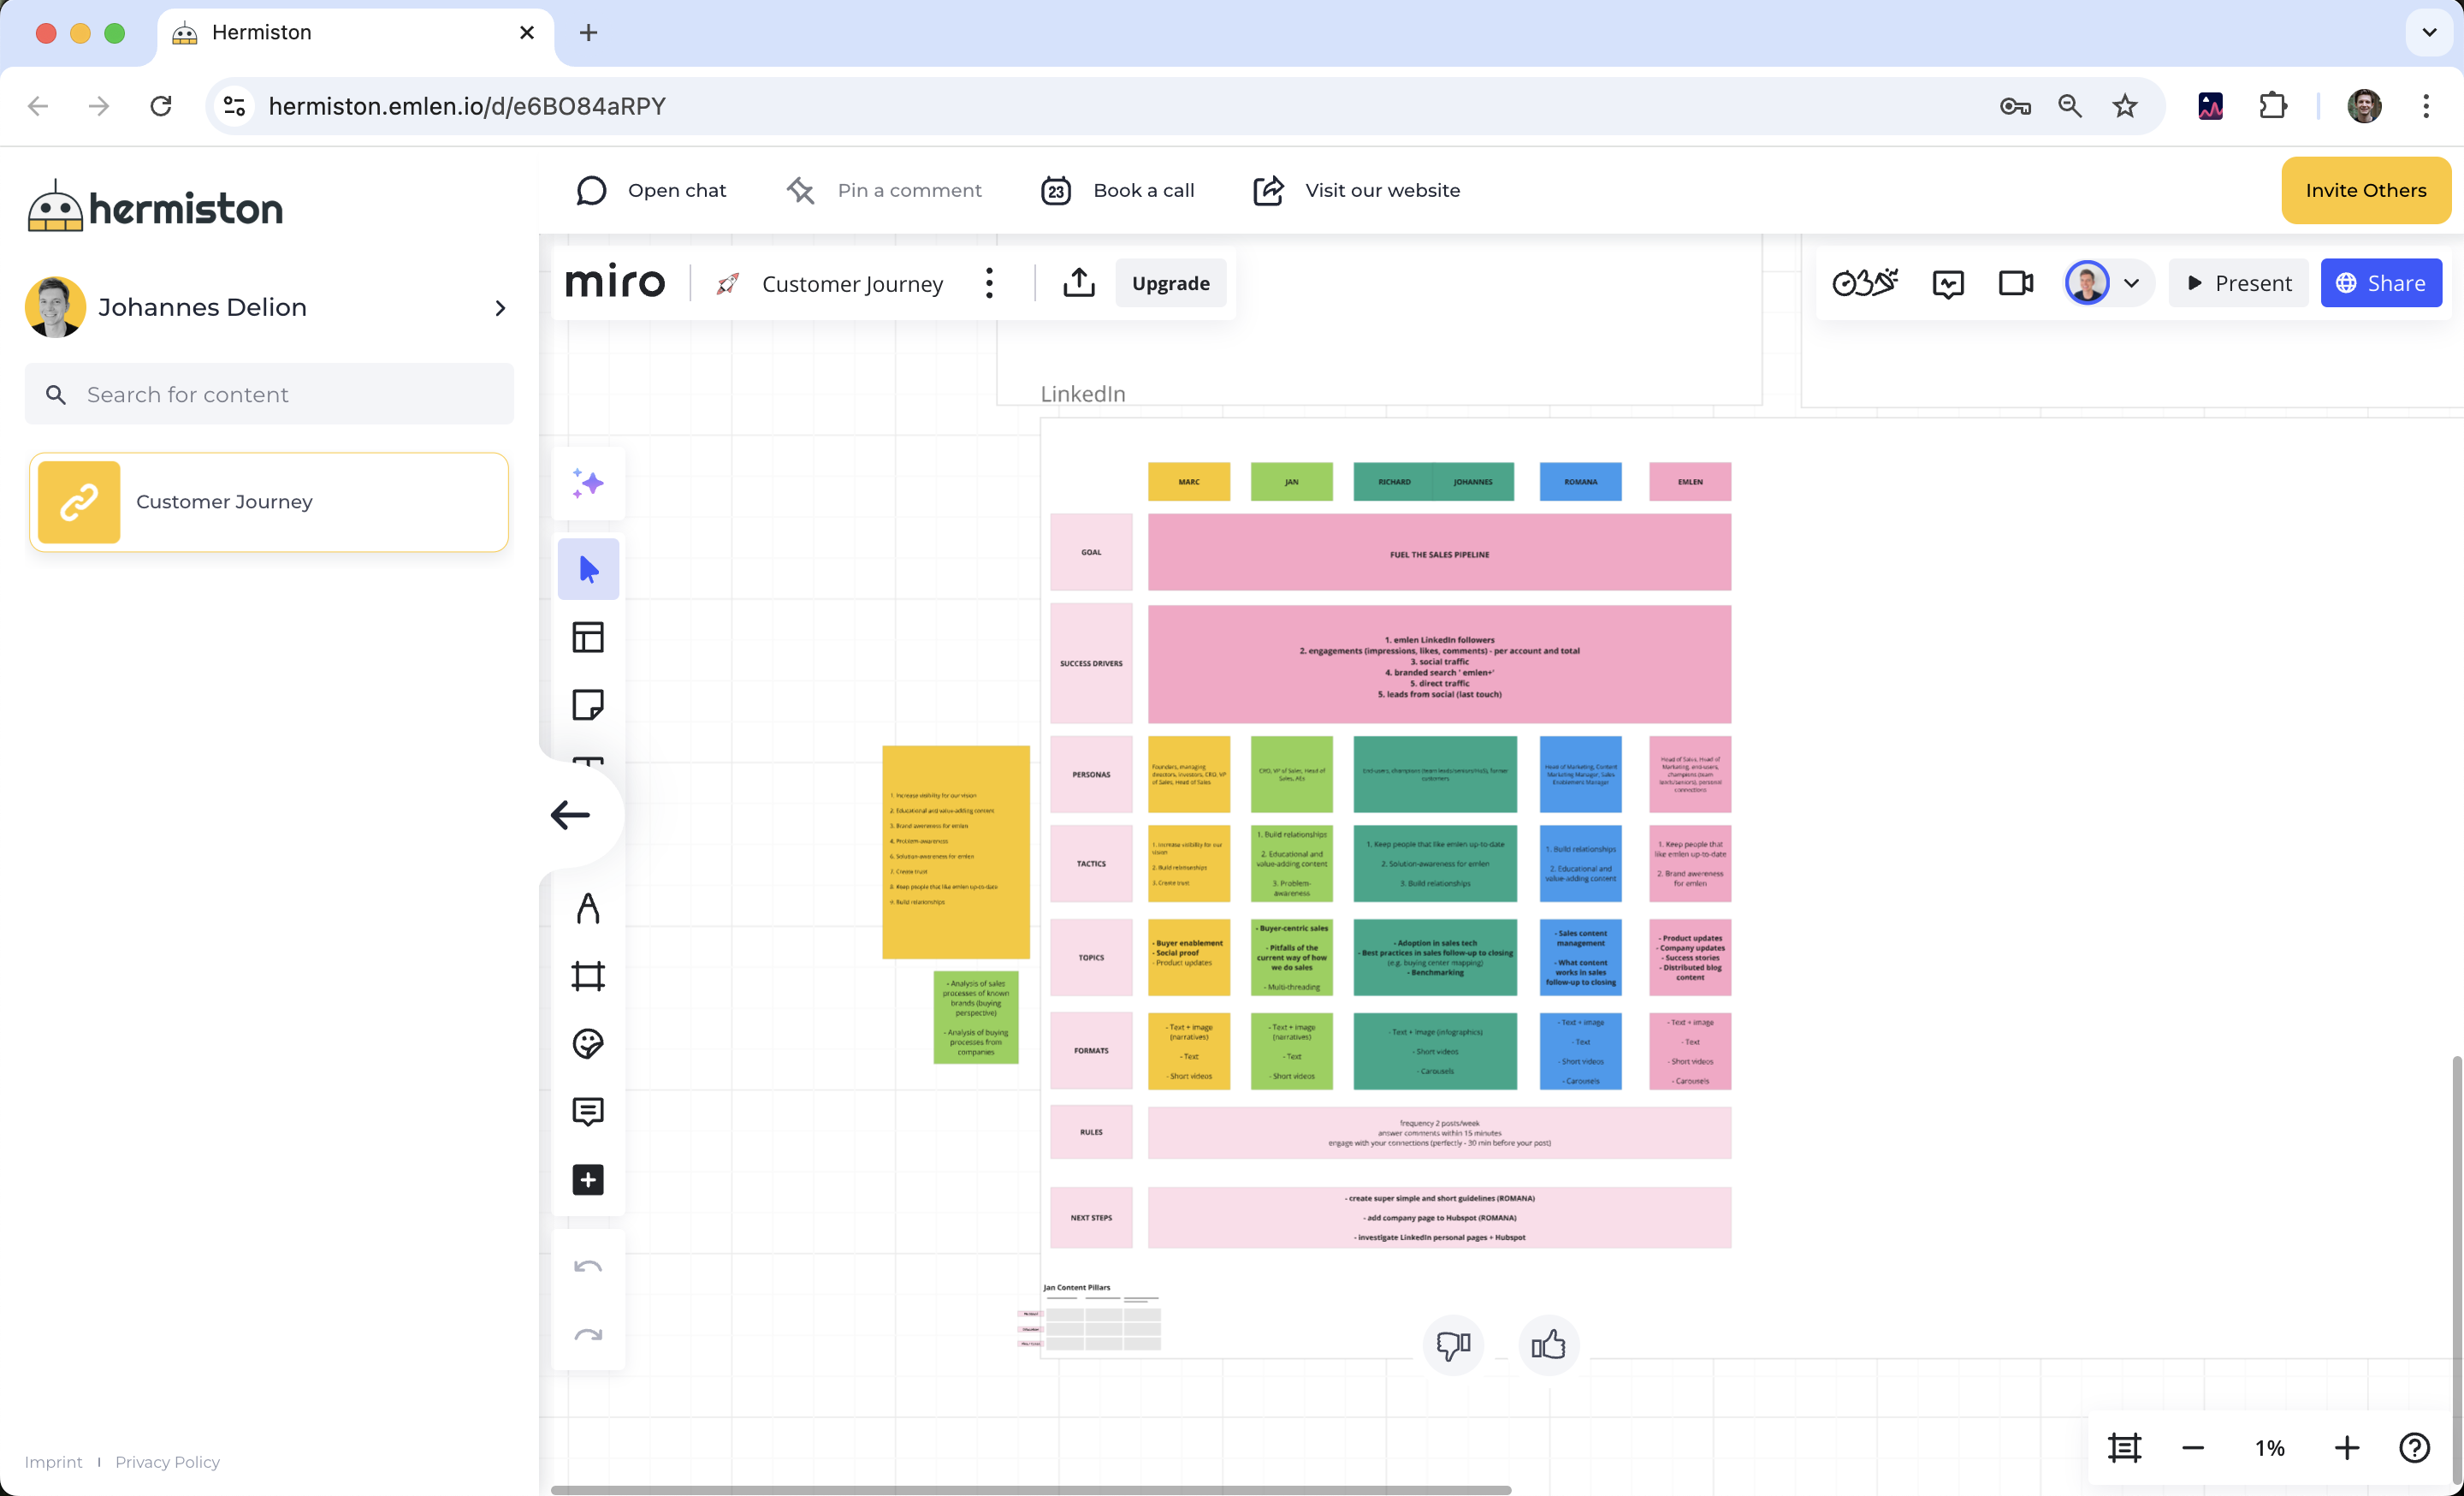
Task: Click the thumbs down feedback button
Action: 1453,1345
